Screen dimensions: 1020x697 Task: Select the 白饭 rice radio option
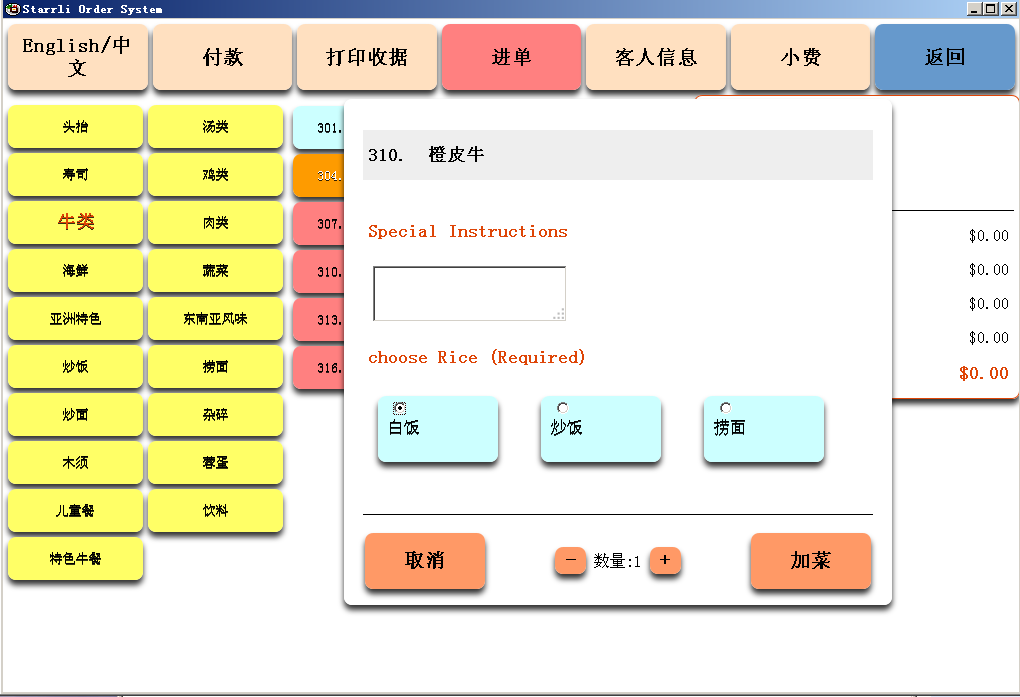(400, 408)
